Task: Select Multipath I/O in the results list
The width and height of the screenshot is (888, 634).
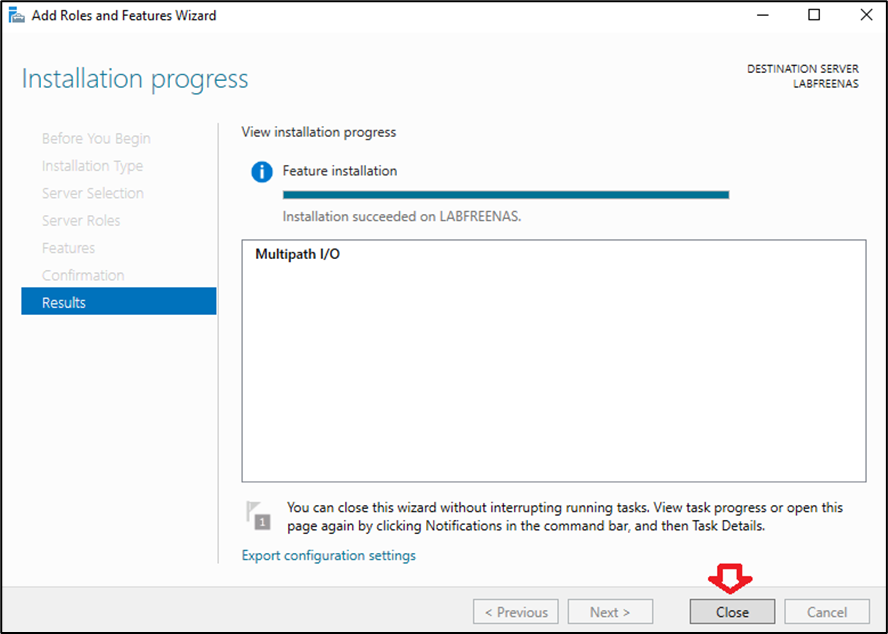Action: click(x=297, y=254)
